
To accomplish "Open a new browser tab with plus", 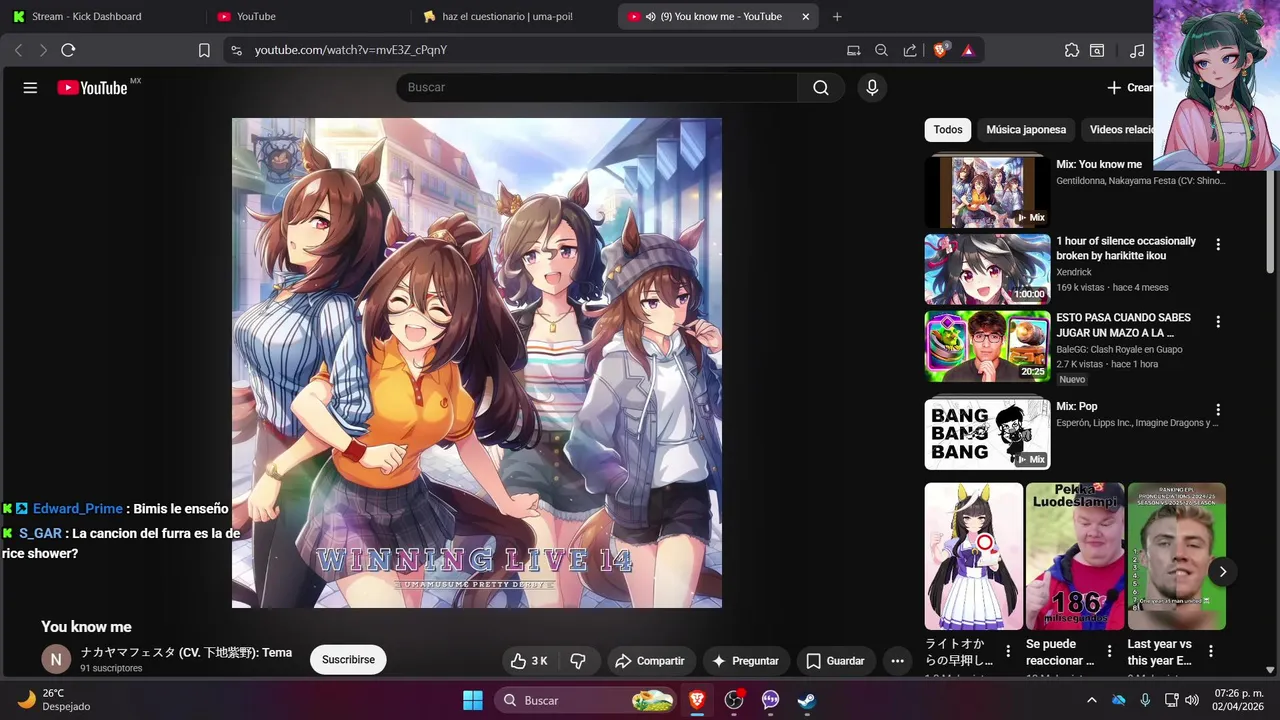I will (x=837, y=17).
